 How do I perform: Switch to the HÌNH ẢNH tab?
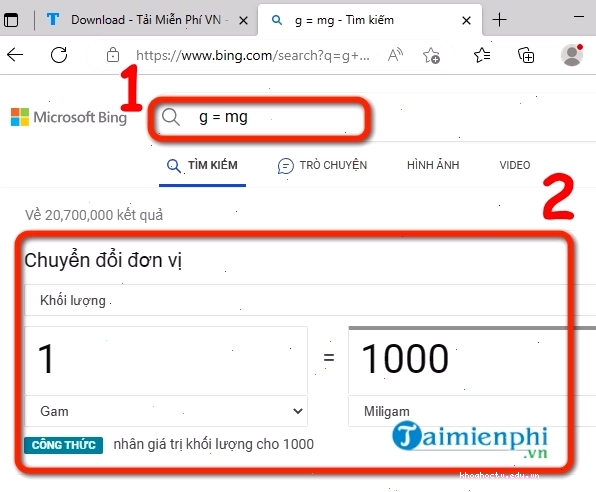pos(433,165)
